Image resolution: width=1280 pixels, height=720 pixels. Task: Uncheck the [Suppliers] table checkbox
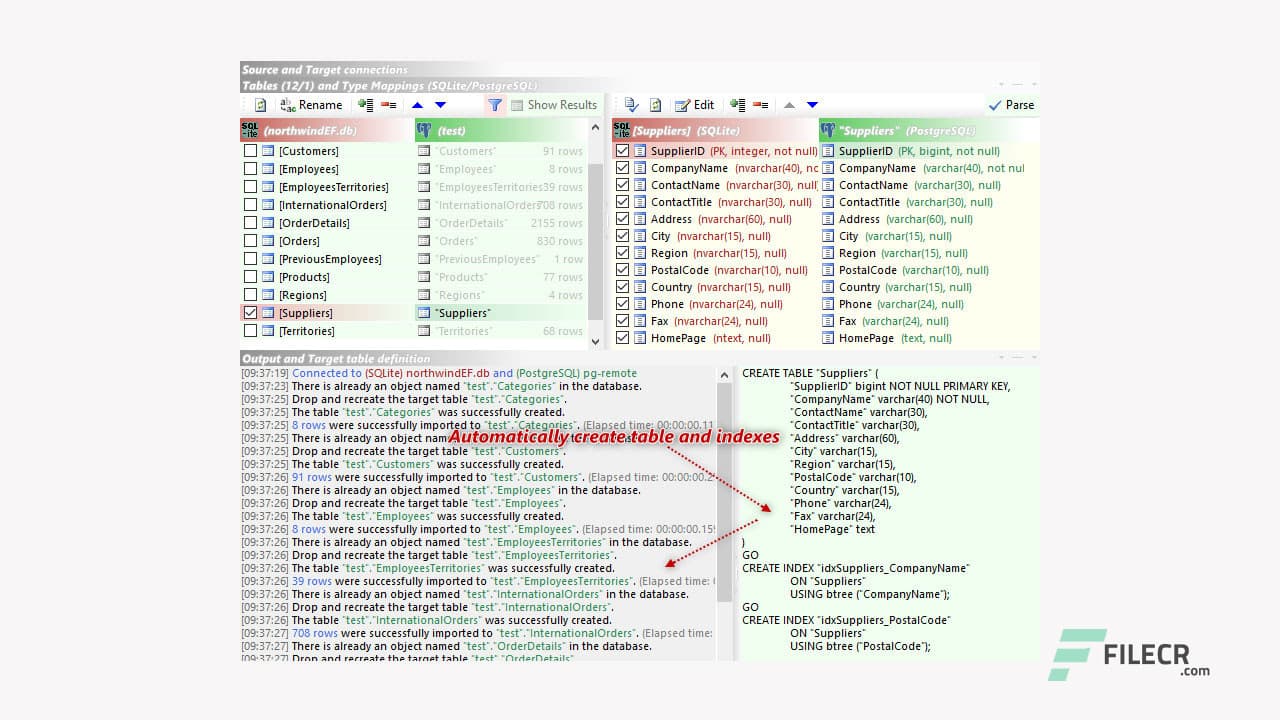click(251, 313)
